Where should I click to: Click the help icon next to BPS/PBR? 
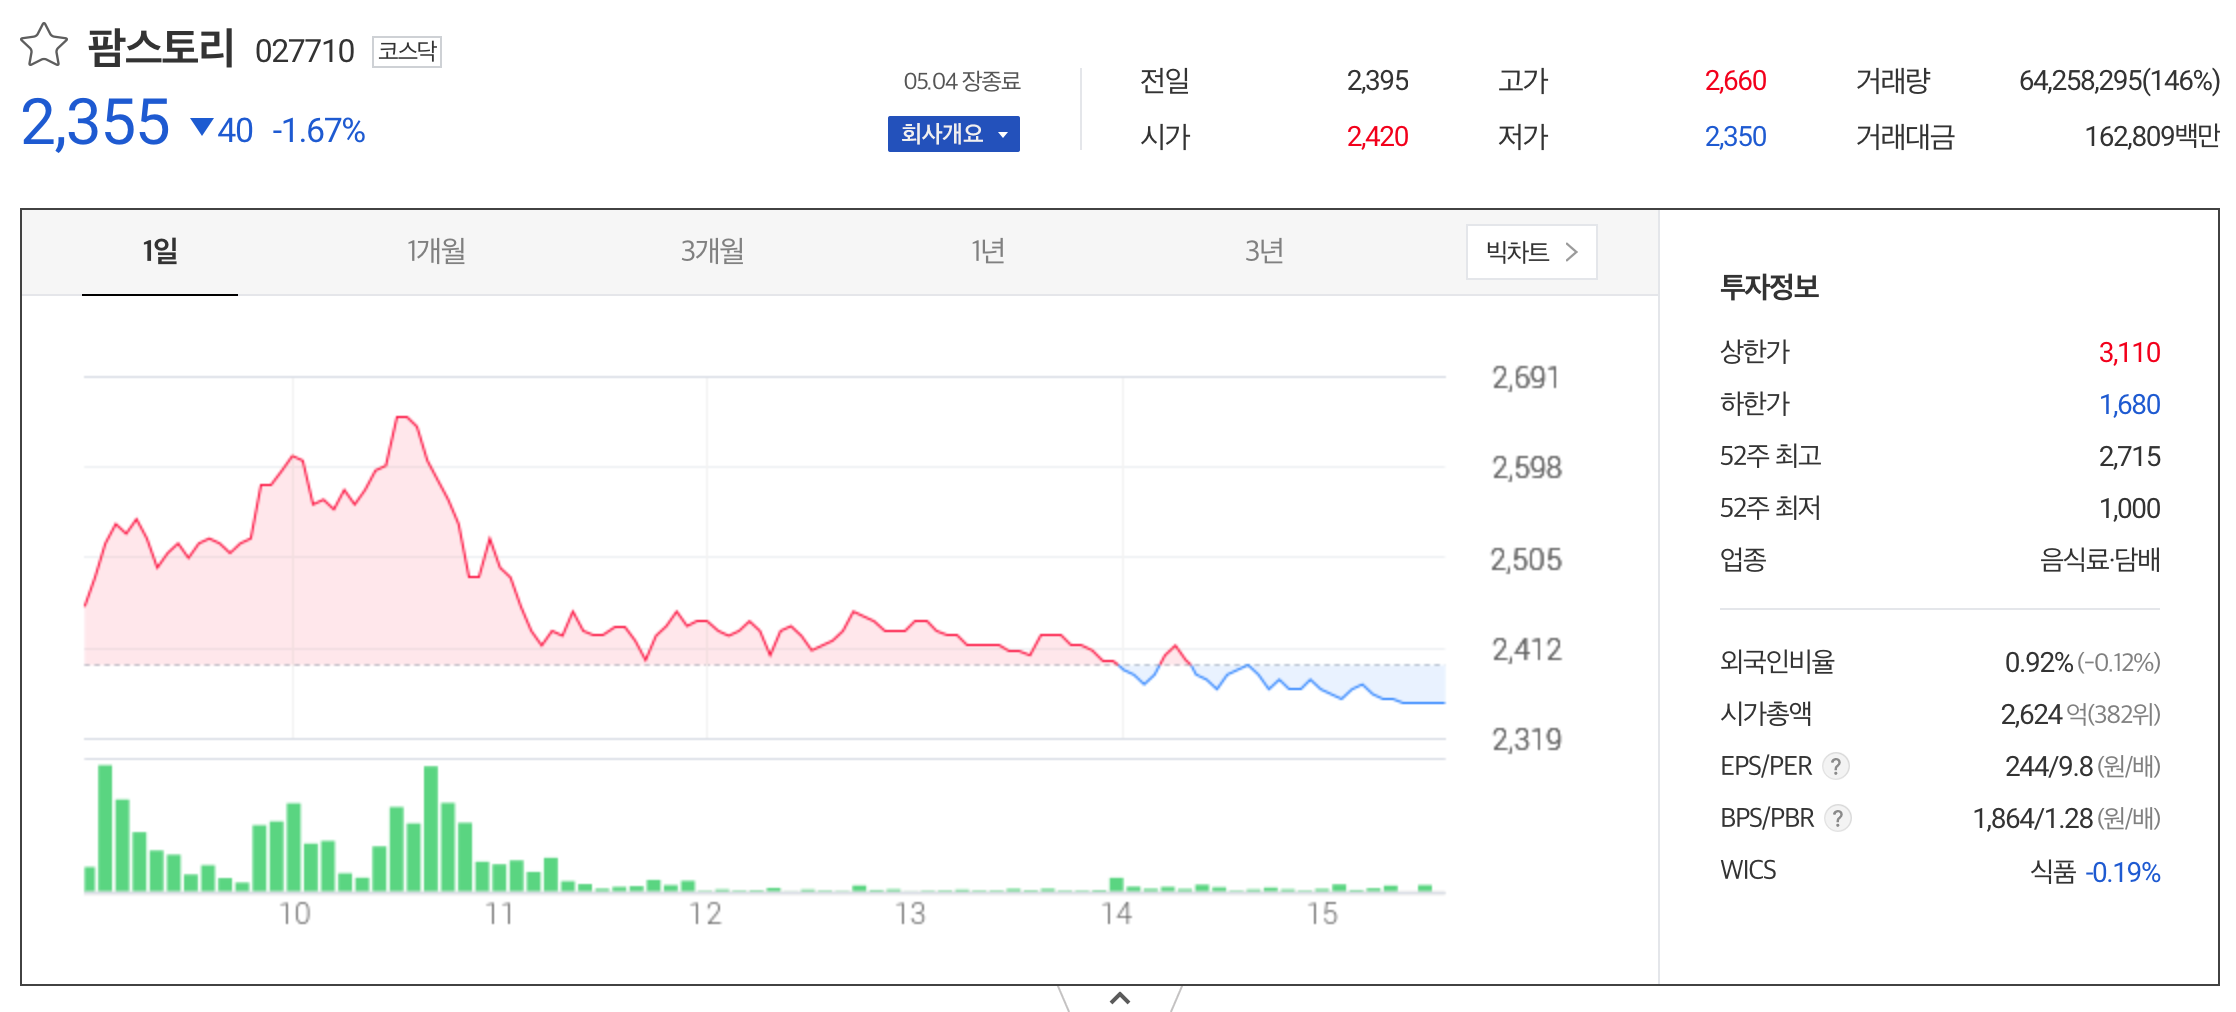click(x=1838, y=818)
